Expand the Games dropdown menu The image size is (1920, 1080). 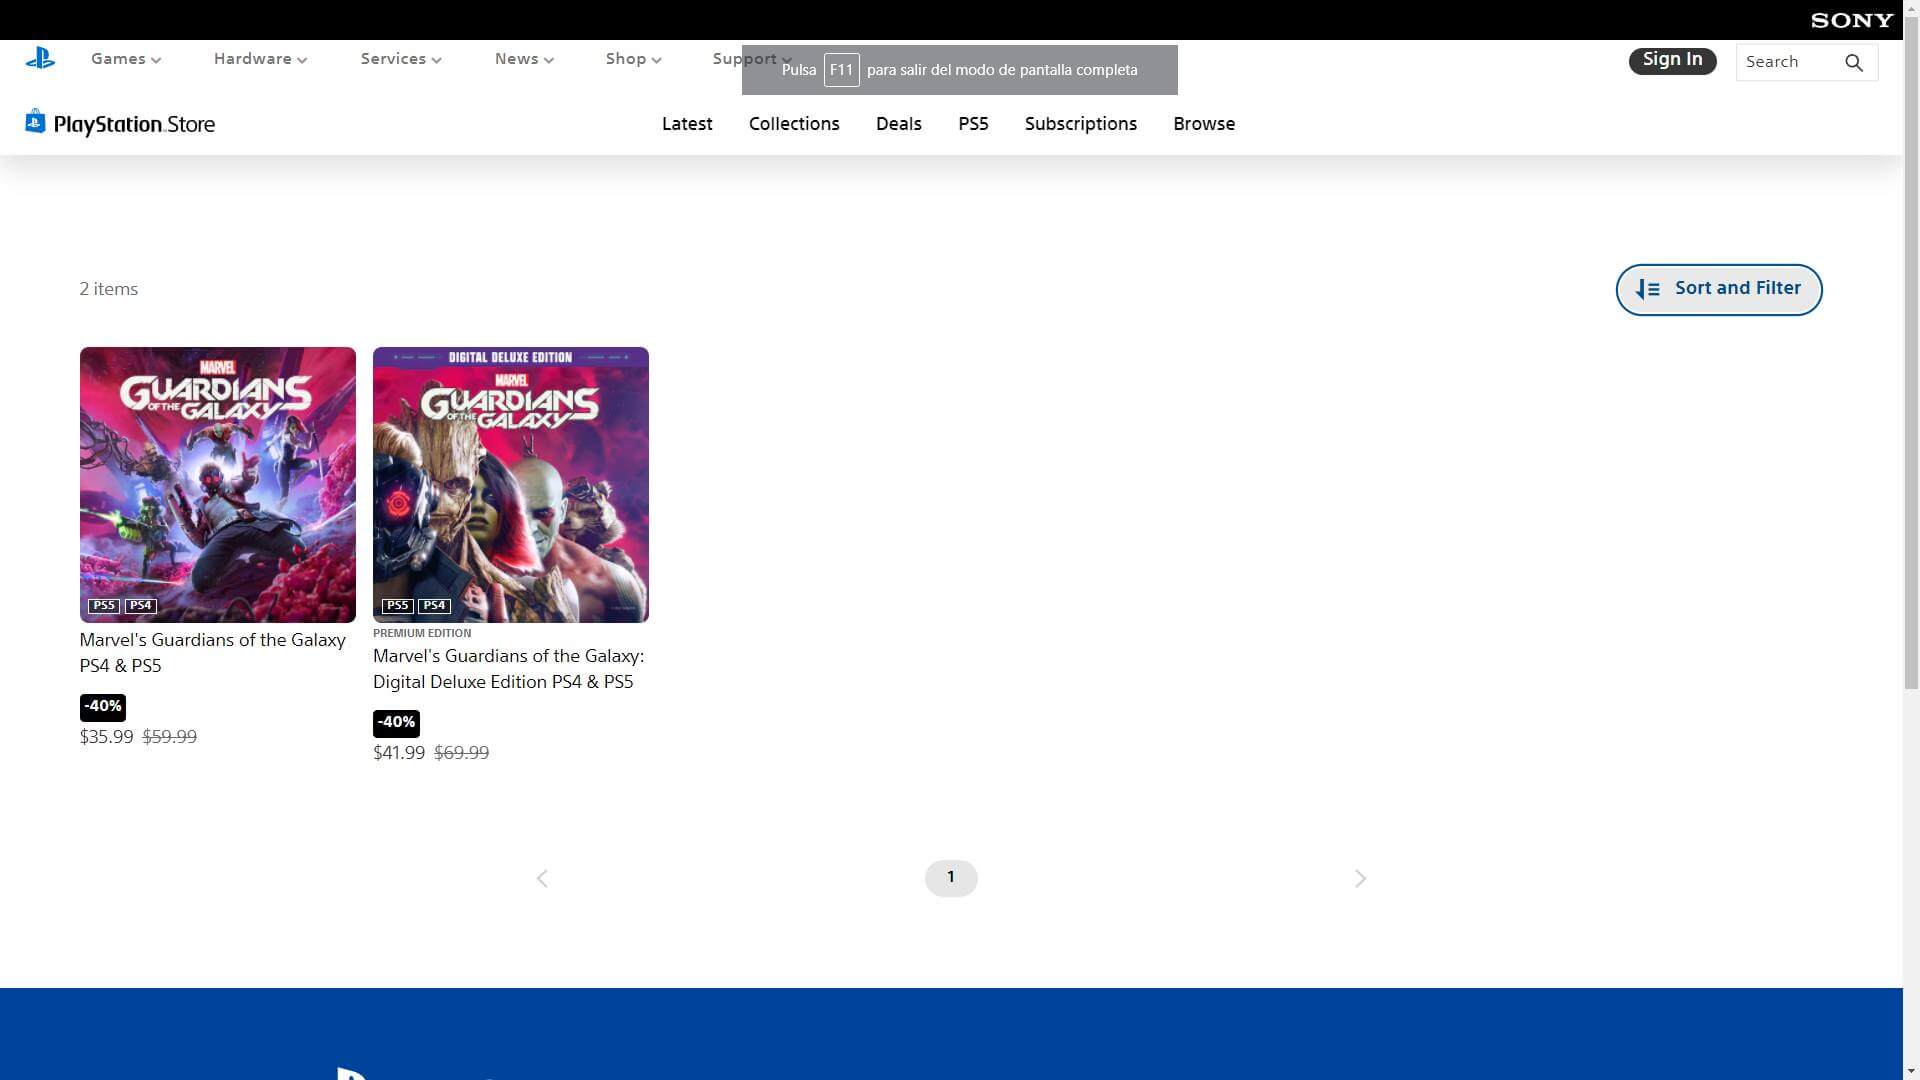125,59
